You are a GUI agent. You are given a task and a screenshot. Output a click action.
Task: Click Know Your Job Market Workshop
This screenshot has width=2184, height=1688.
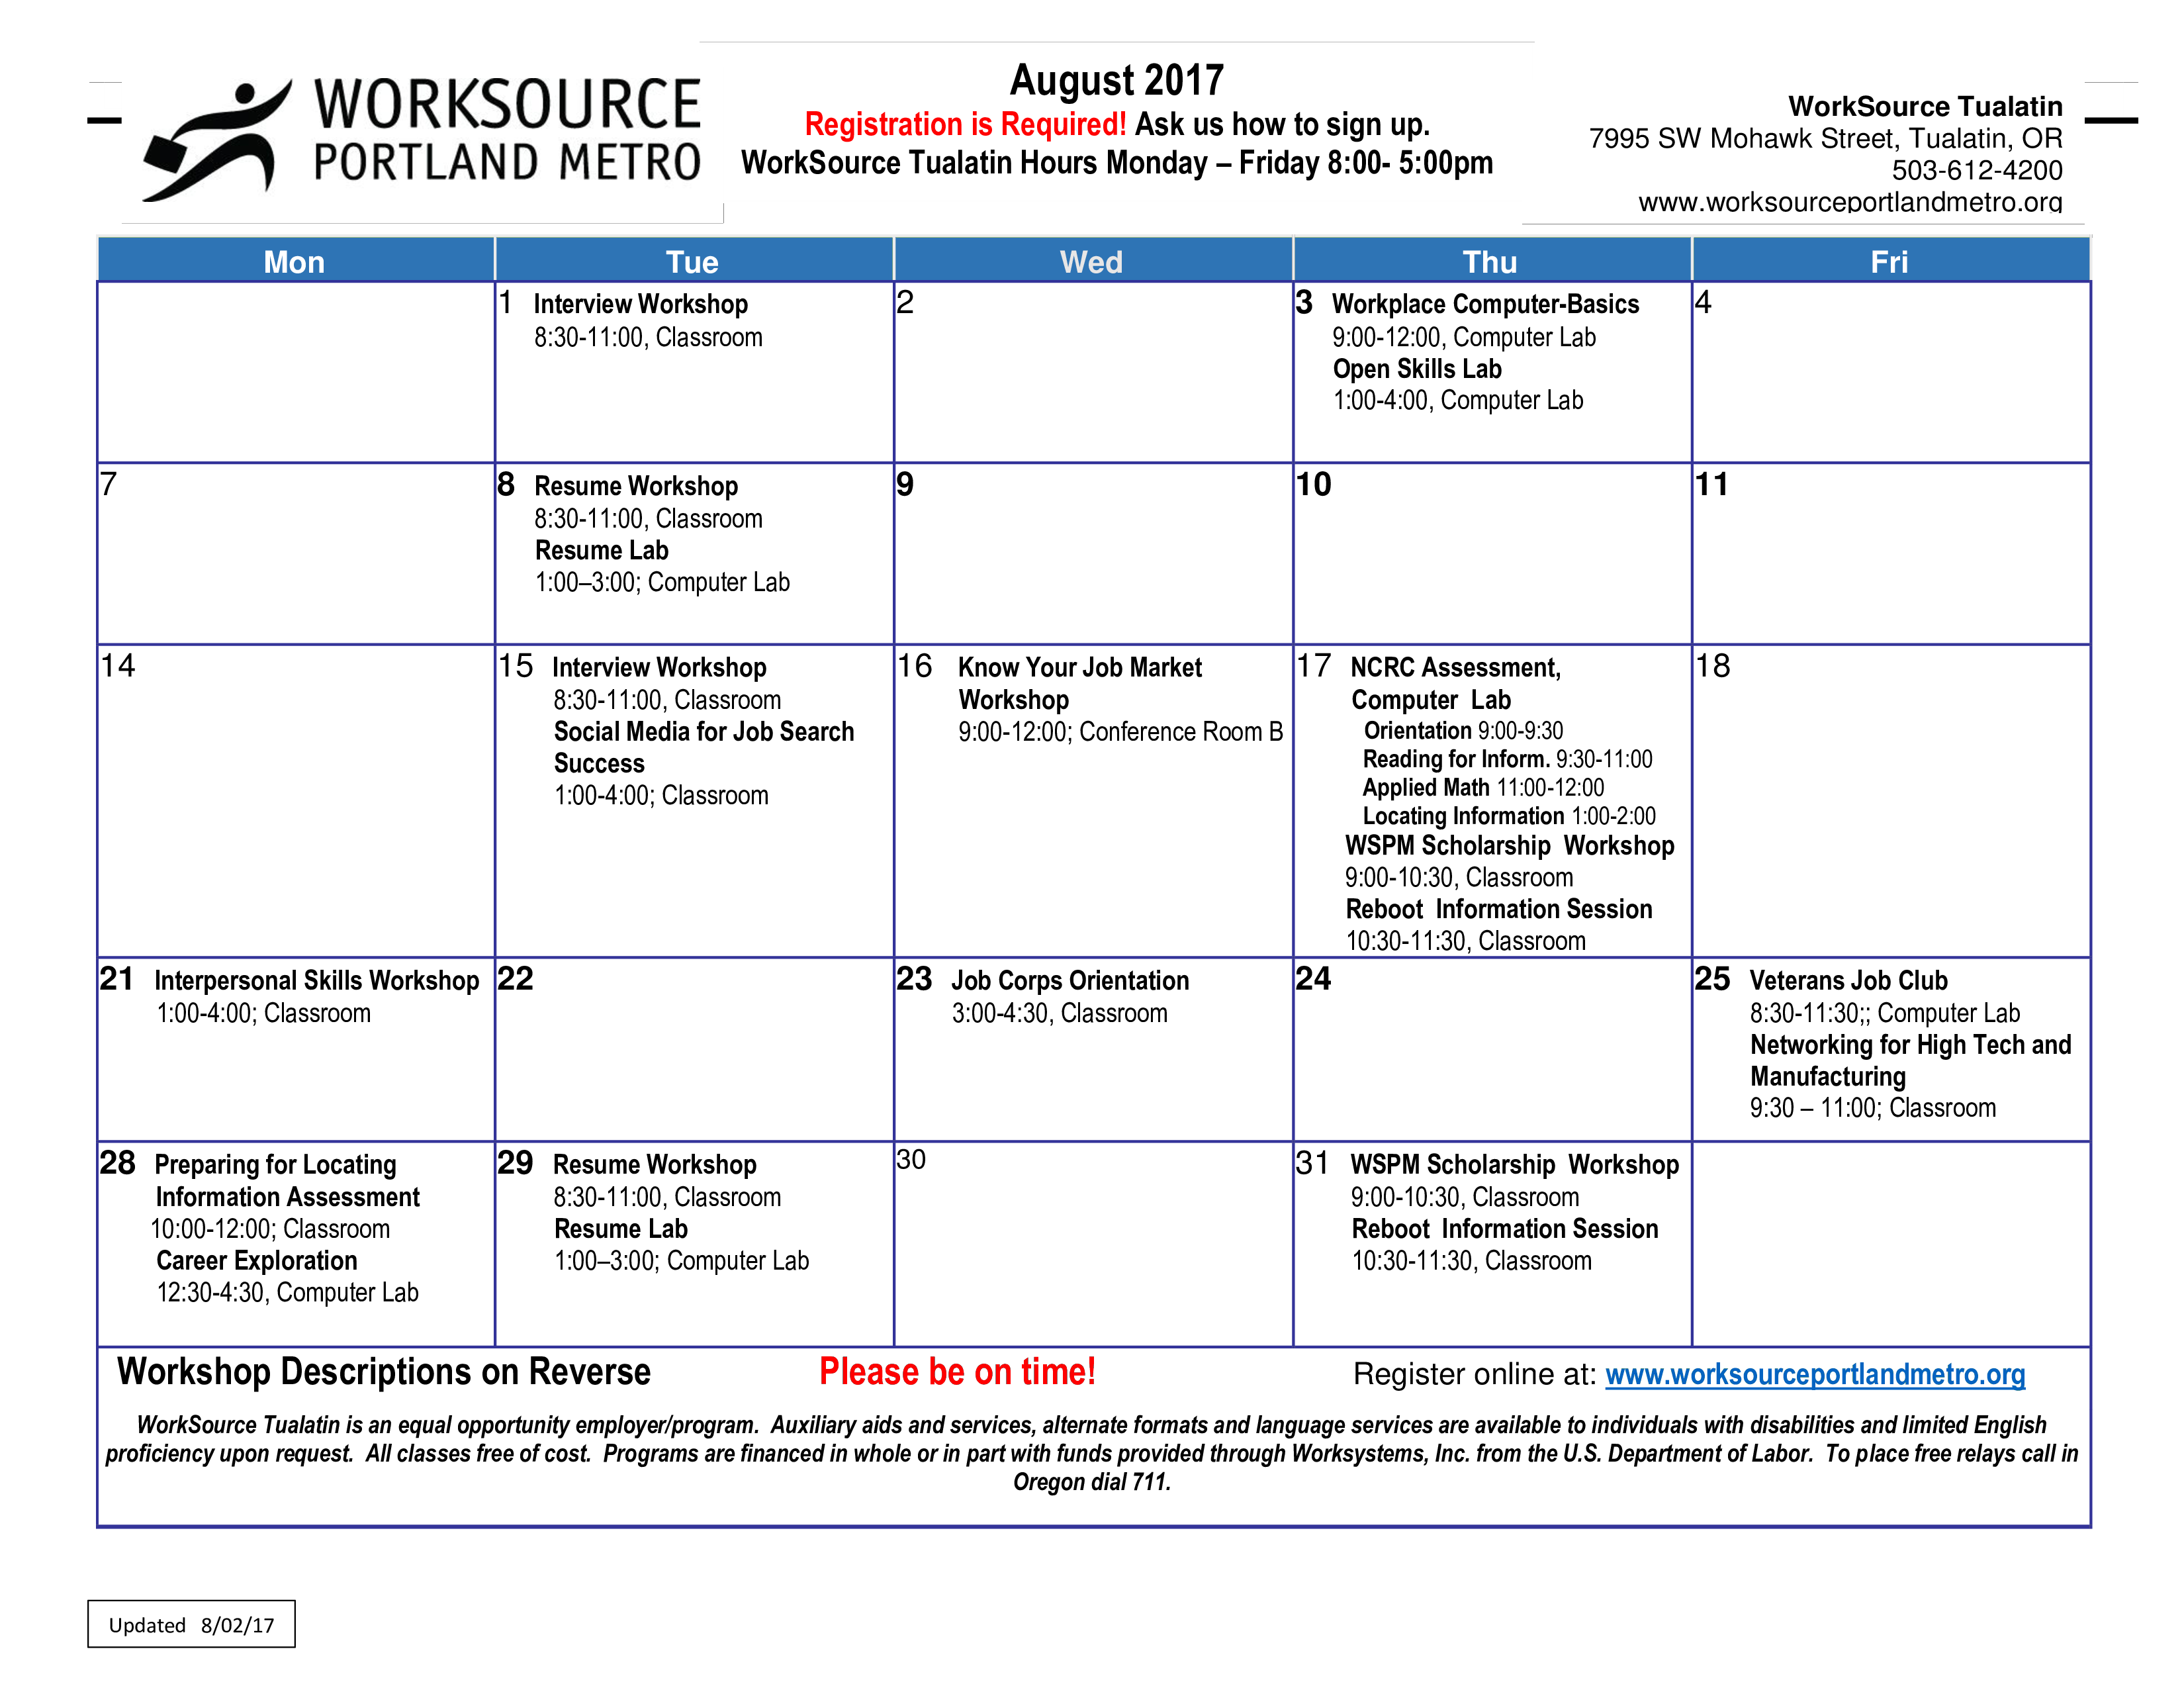(1080, 683)
